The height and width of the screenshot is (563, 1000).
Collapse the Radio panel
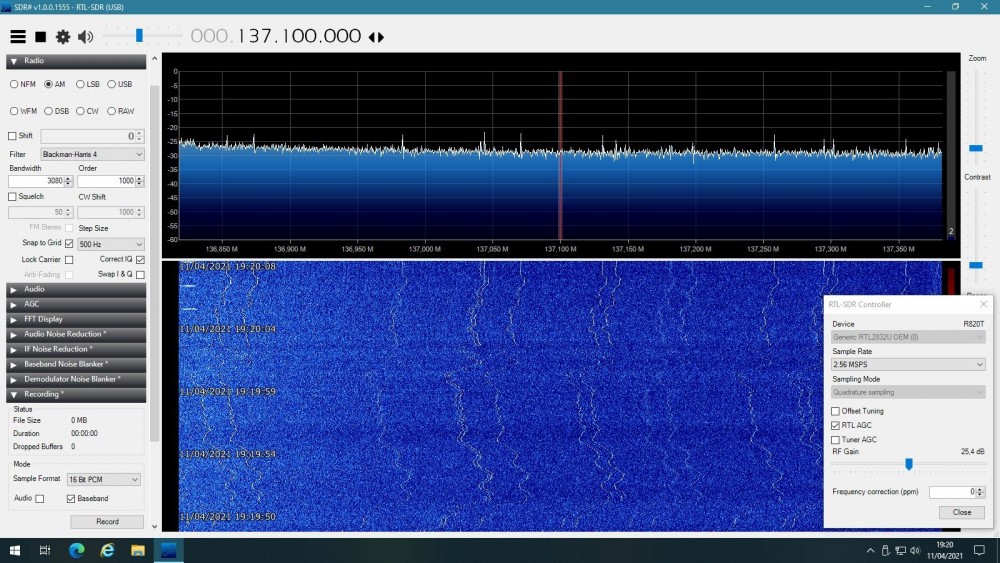[76, 61]
